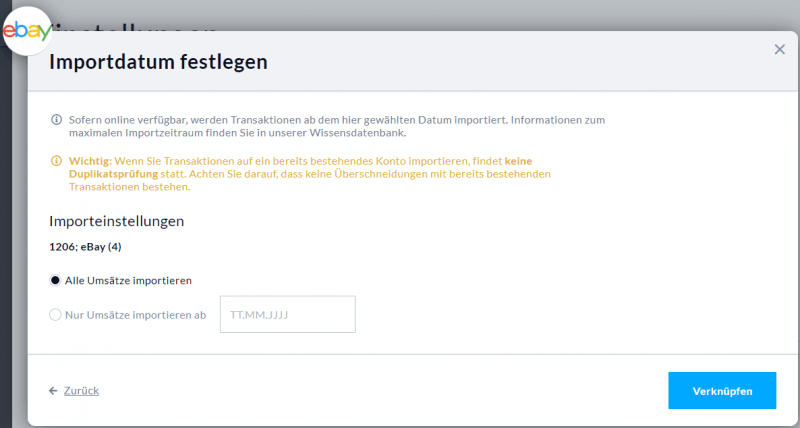Screen dimensions: 800x428
Task: Click the Alle Umsätze importieren label text
Action: 128,280
